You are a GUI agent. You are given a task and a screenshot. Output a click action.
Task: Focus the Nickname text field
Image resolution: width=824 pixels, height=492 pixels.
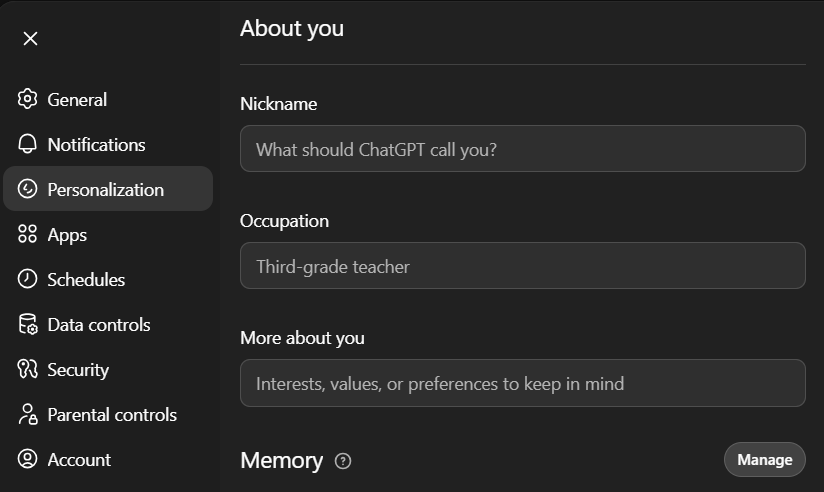pyautogui.click(x=522, y=149)
